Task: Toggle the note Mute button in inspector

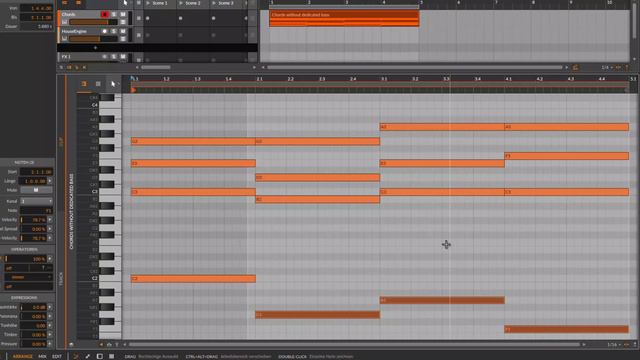Action: pyautogui.click(x=36, y=190)
